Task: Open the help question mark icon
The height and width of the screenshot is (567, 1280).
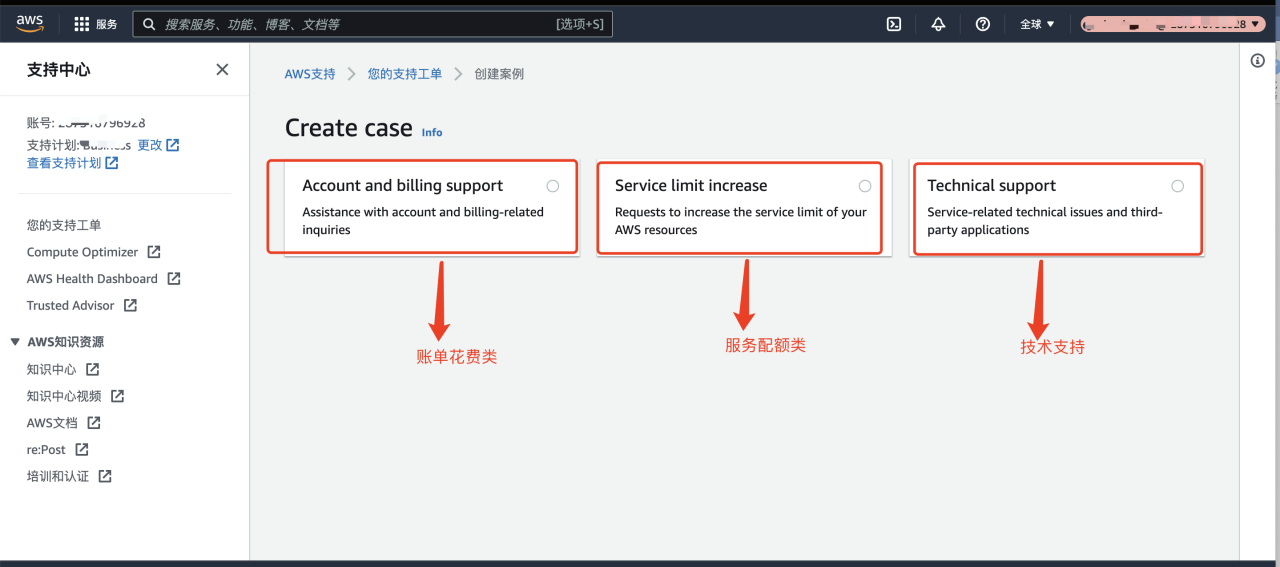Action: pyautogui.click(x=982, y=24)
